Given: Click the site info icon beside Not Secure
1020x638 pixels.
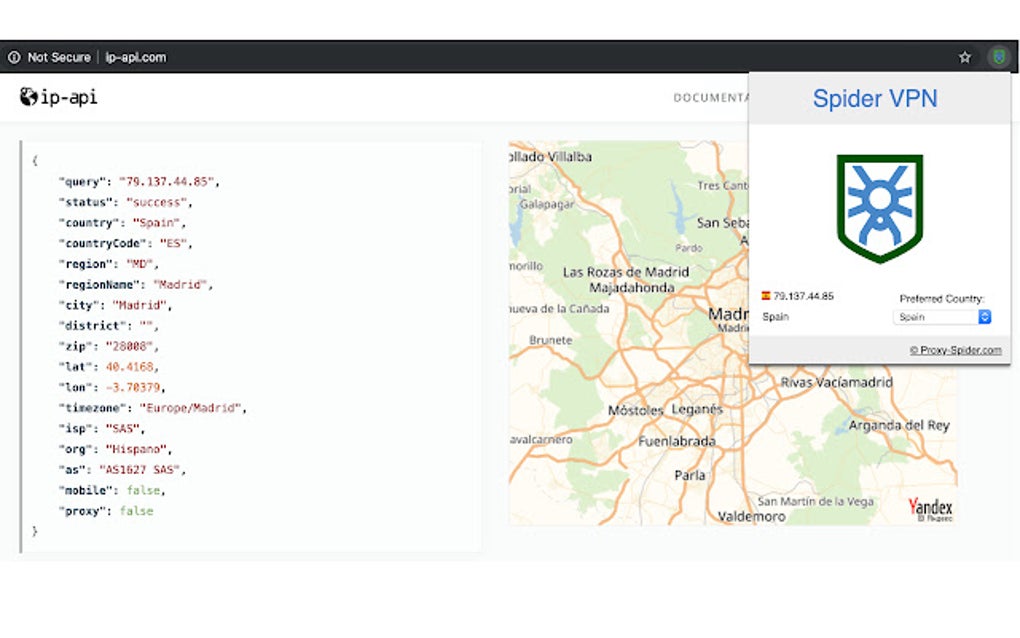Looking at the screenshot, I should [x=14, y=57].
